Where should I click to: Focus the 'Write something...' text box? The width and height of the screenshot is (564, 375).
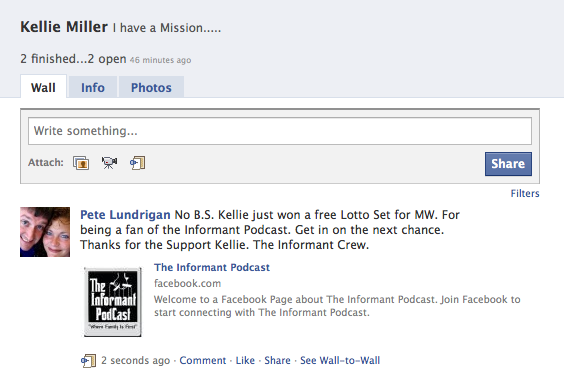[x=280, y=131]
